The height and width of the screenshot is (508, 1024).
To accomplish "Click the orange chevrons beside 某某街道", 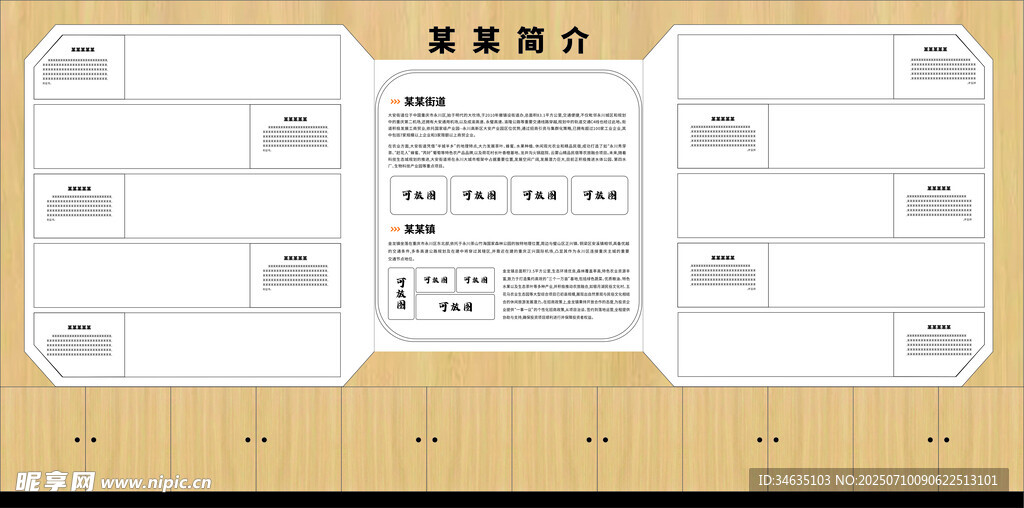I will (395, 101).
